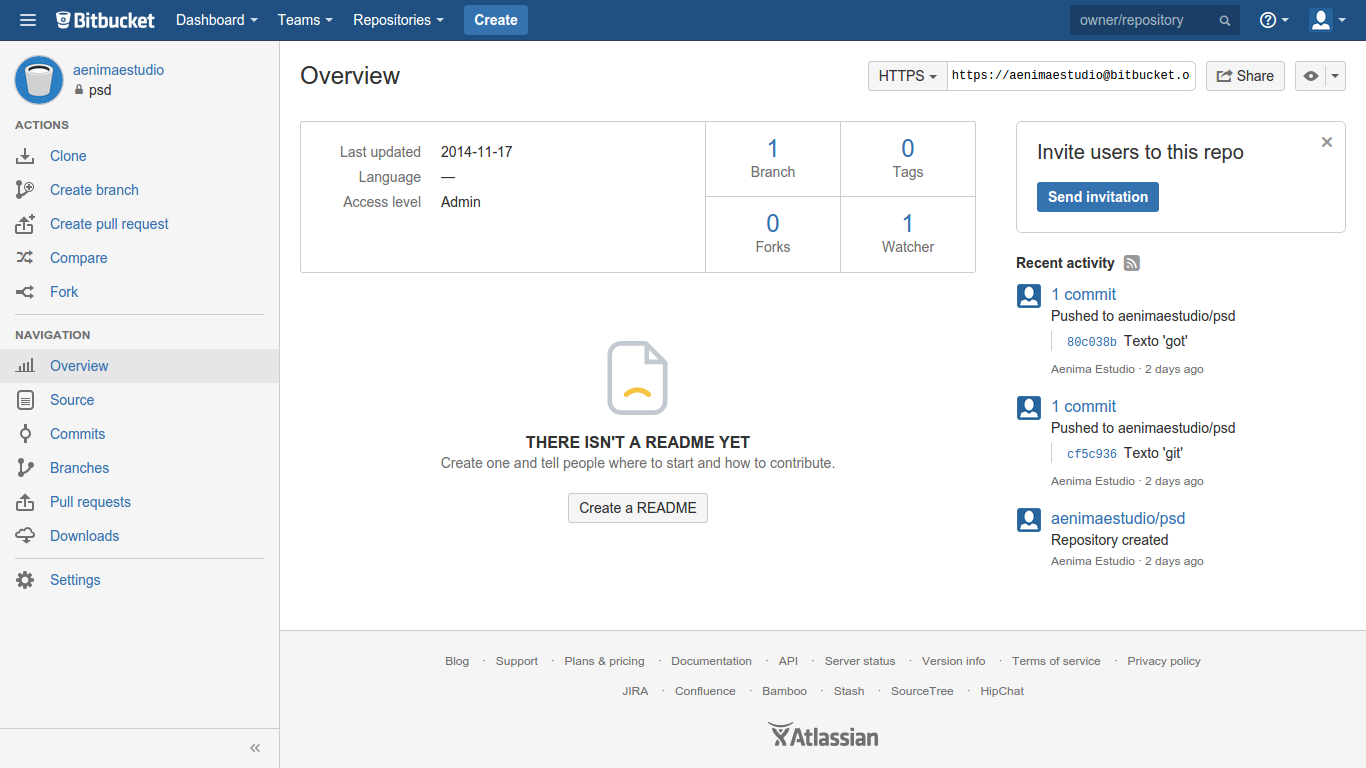Open the HTTPS protocol dropdown
This screenshot has height=768, width=1366.
coord(908,76)
